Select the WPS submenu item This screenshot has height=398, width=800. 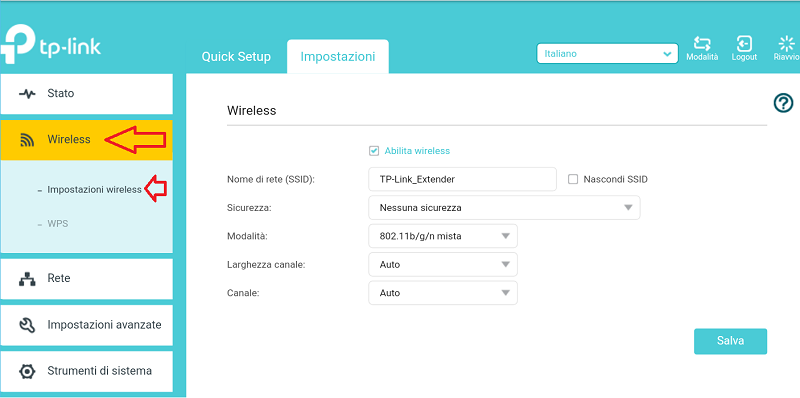[x=58, y=223]
